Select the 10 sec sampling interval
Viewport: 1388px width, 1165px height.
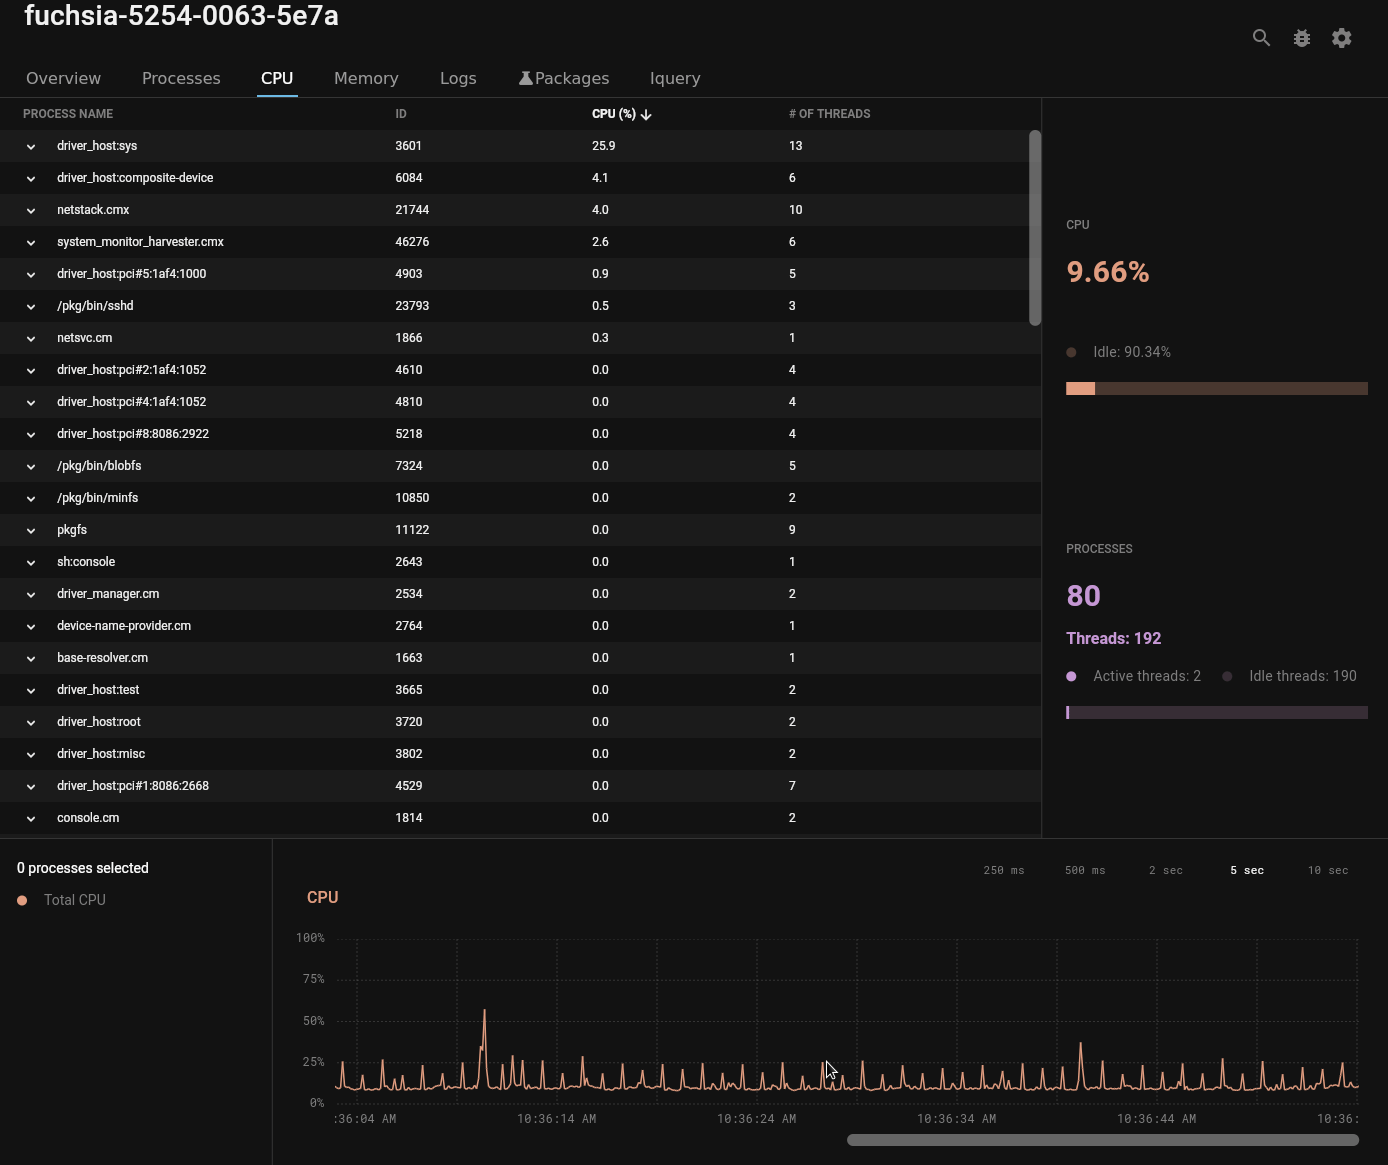pos(1328,870)
